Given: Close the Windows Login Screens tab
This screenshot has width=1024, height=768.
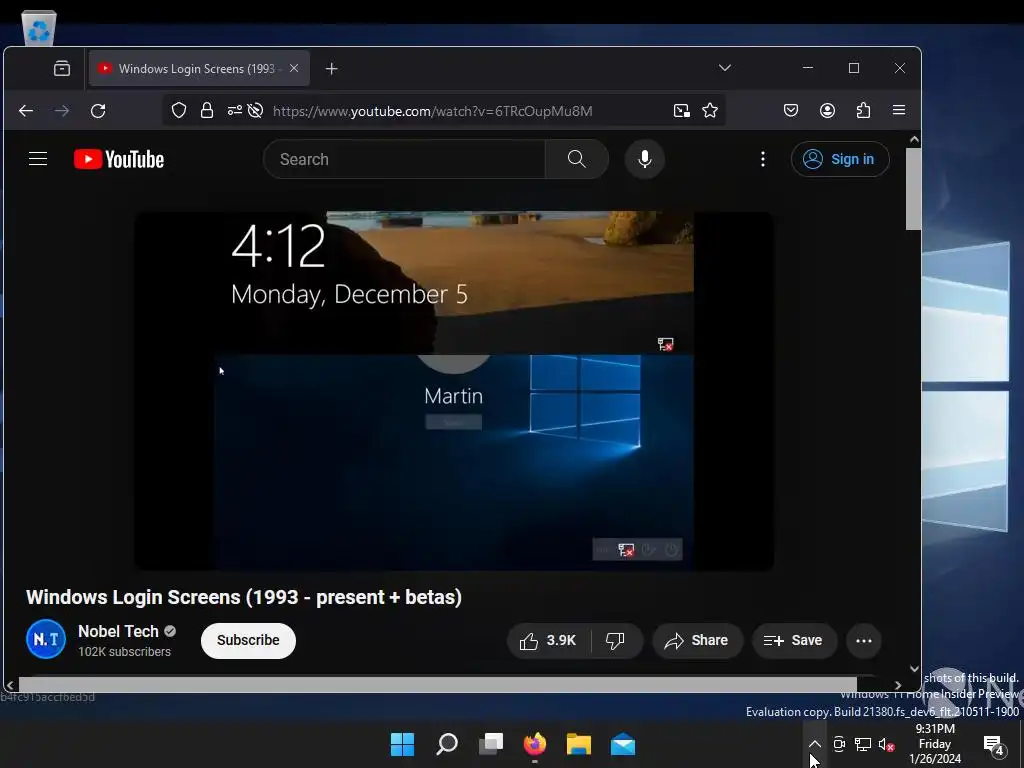Looking at the screenshot, I should pyautogui.click(x=294, y=69).
